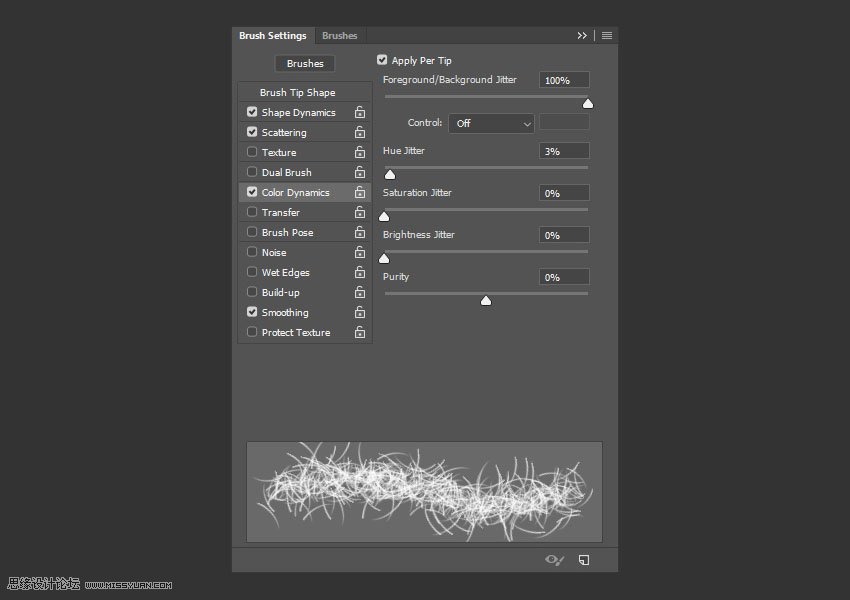Click the live tip brush preview eye icon

pyautogui.click(x=554, y=560)
